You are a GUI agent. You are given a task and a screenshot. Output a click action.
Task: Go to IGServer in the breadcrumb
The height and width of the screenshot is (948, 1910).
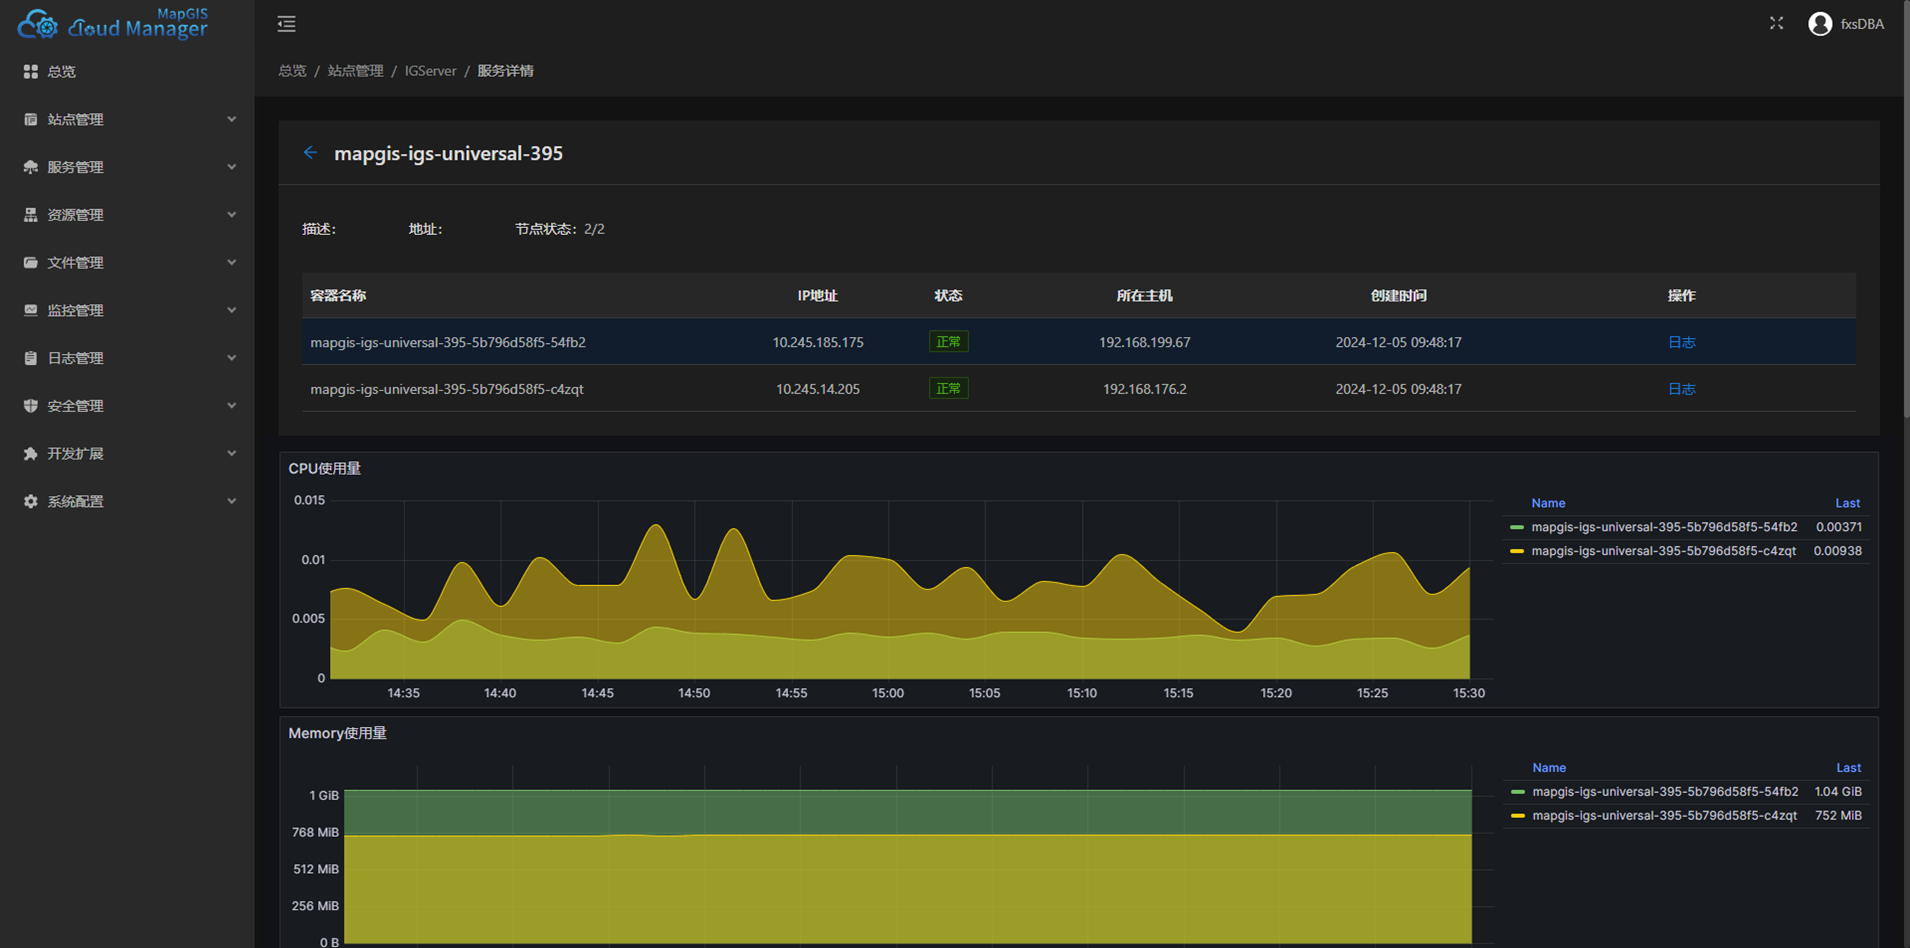click(x=430, y=71)
